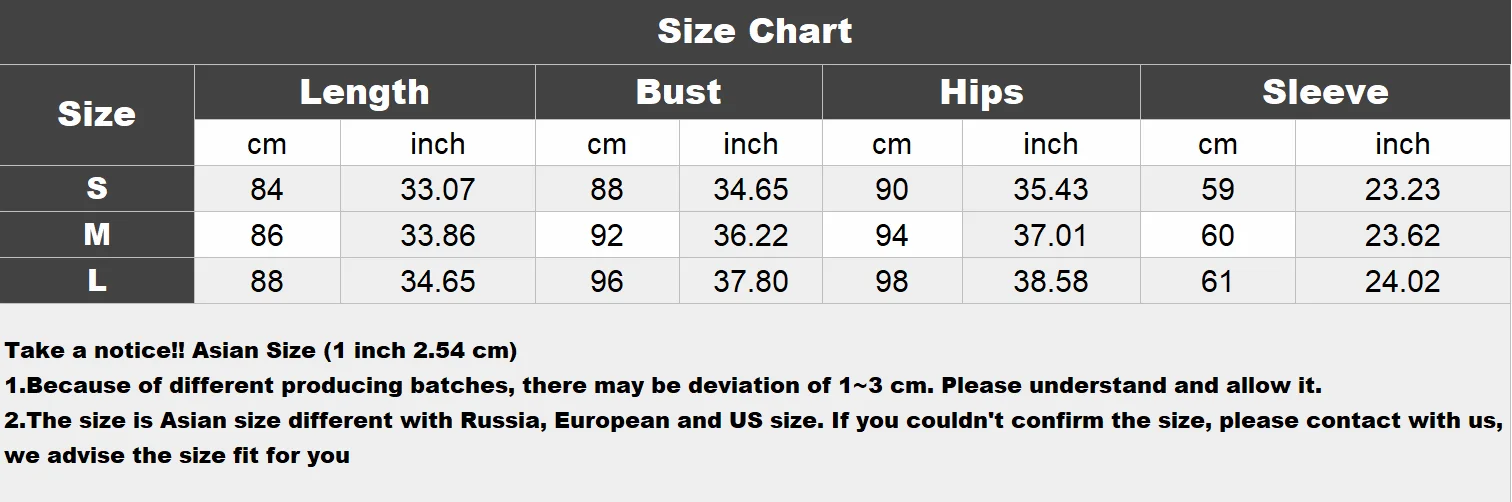This screenshot has width=1512, height=502.
Task: Click the 84 cm length value
Action: tap(267, 189)
